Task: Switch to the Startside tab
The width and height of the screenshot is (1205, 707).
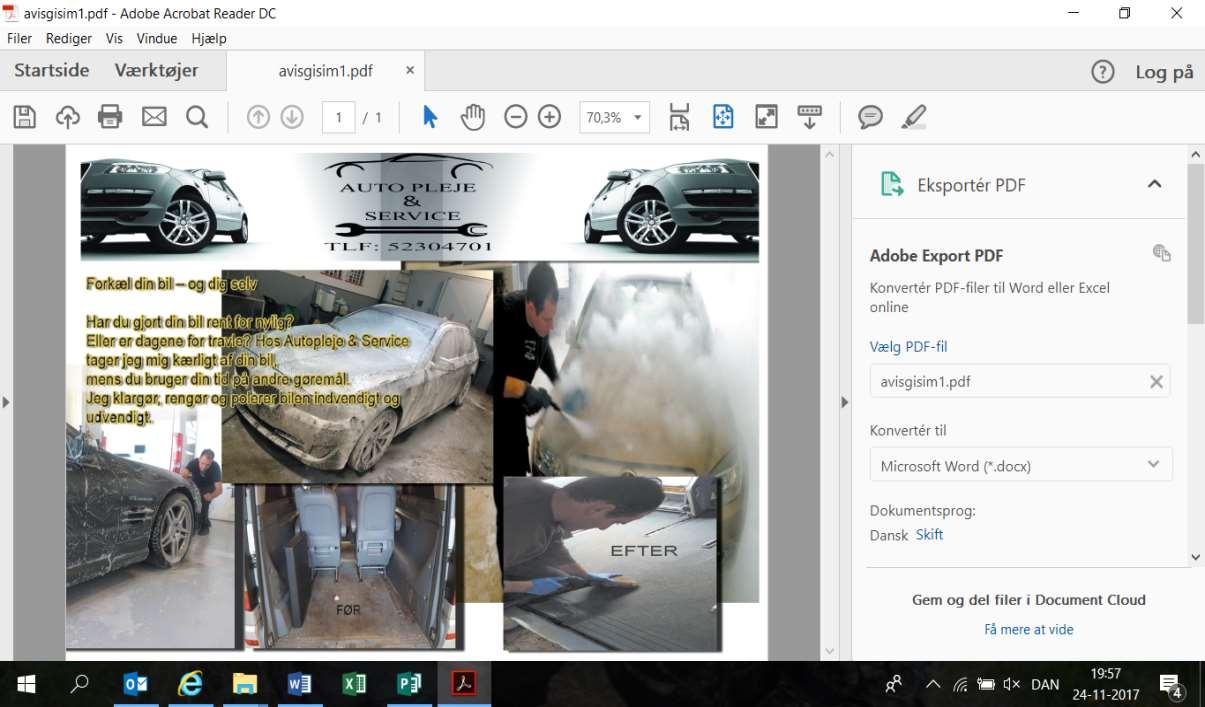Action: [x=52, y=71]
